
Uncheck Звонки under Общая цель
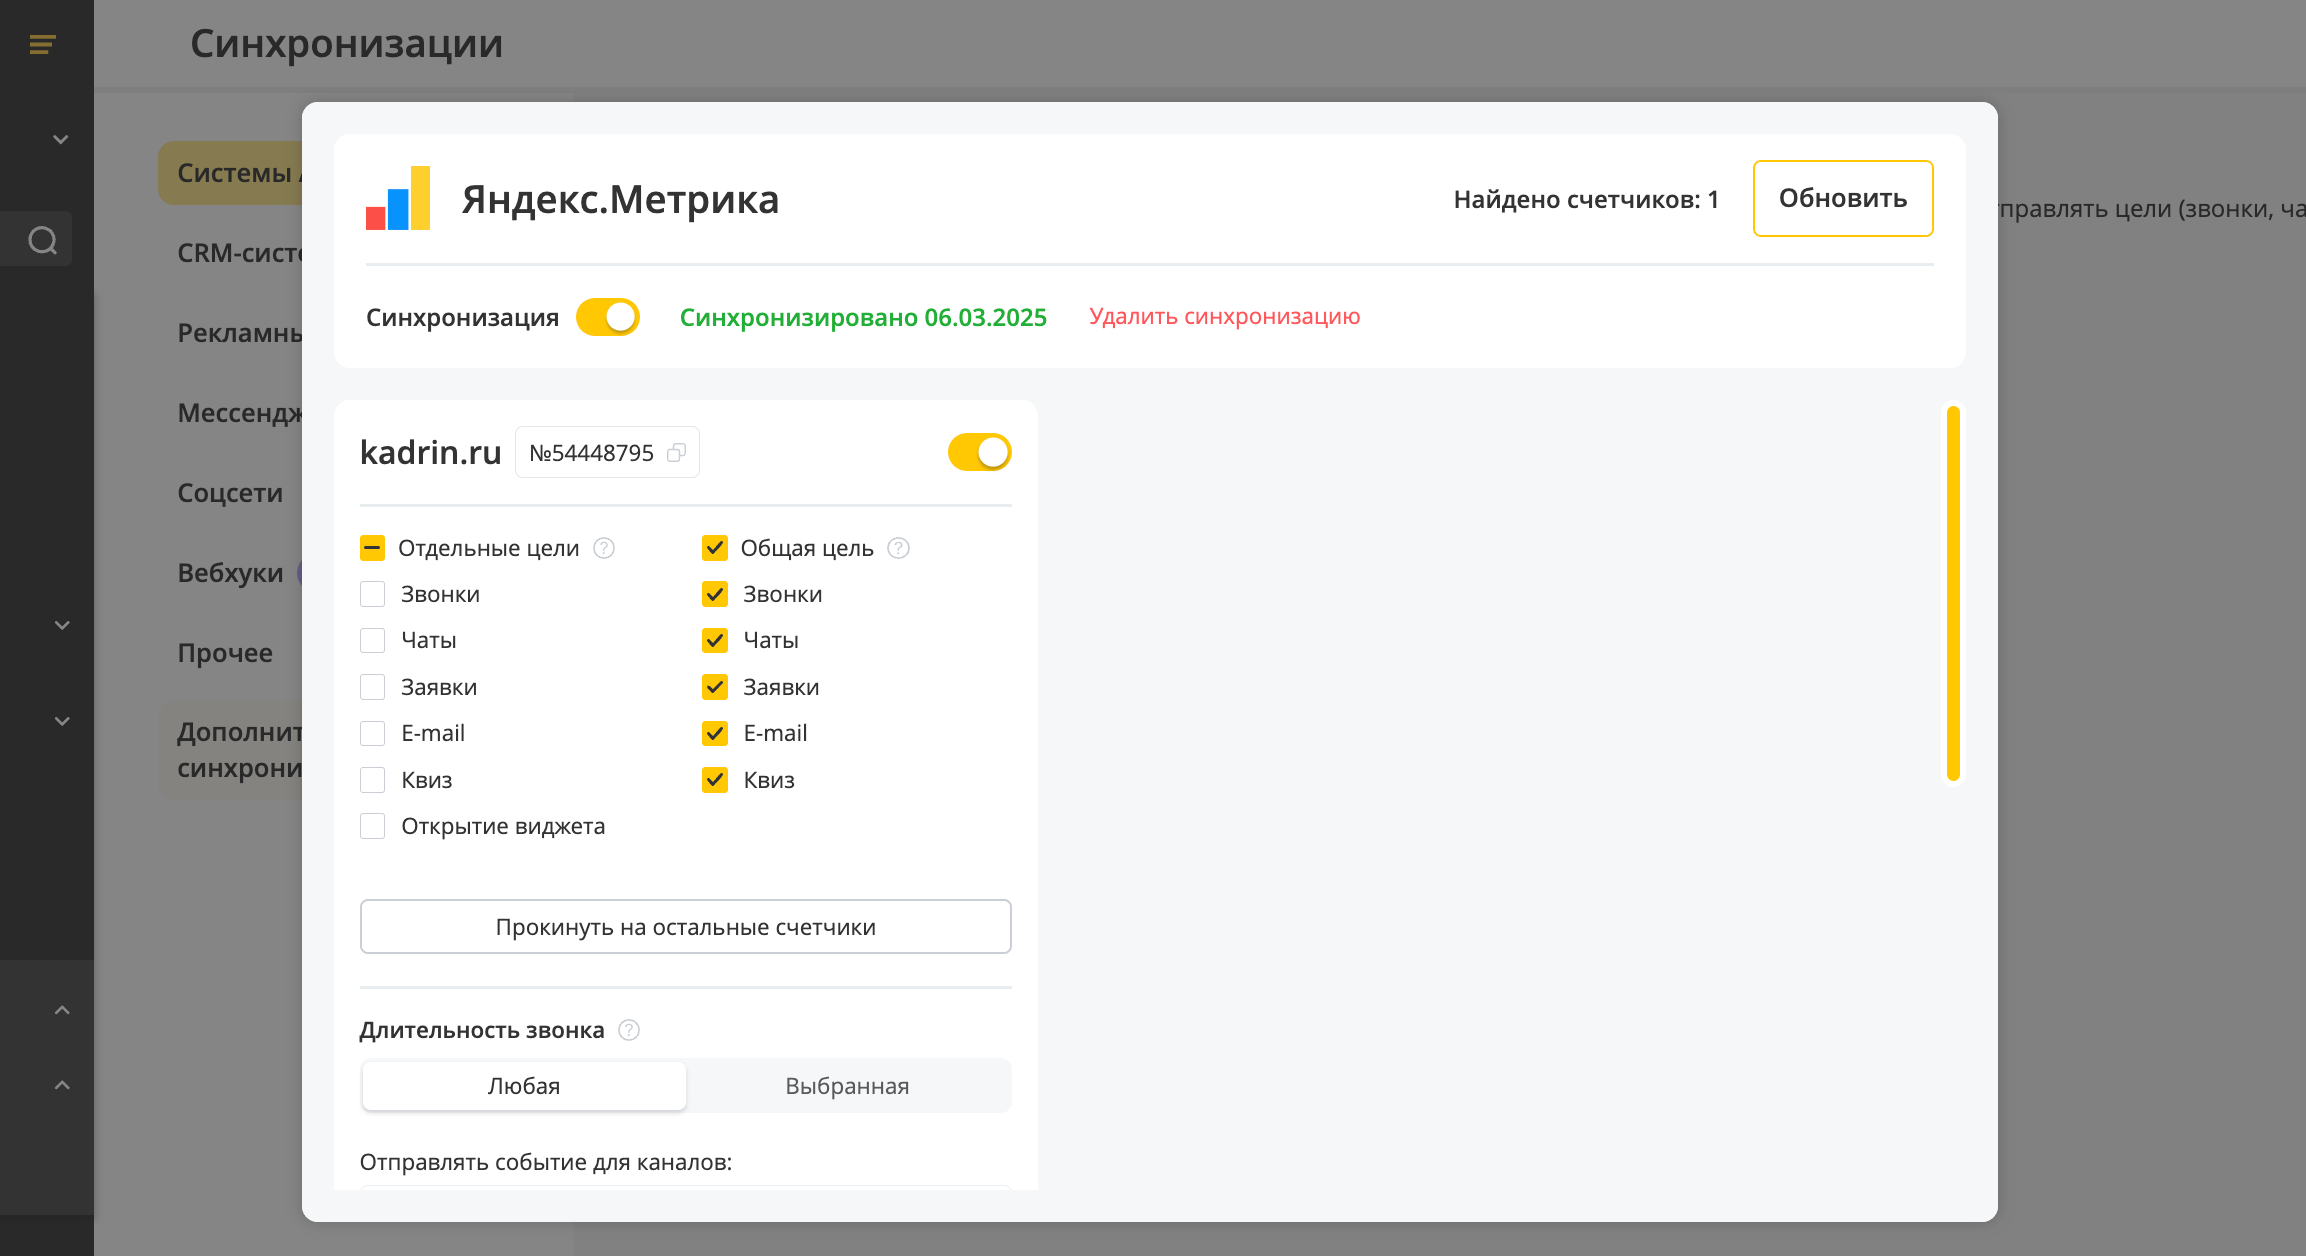(x=715, y=594)
